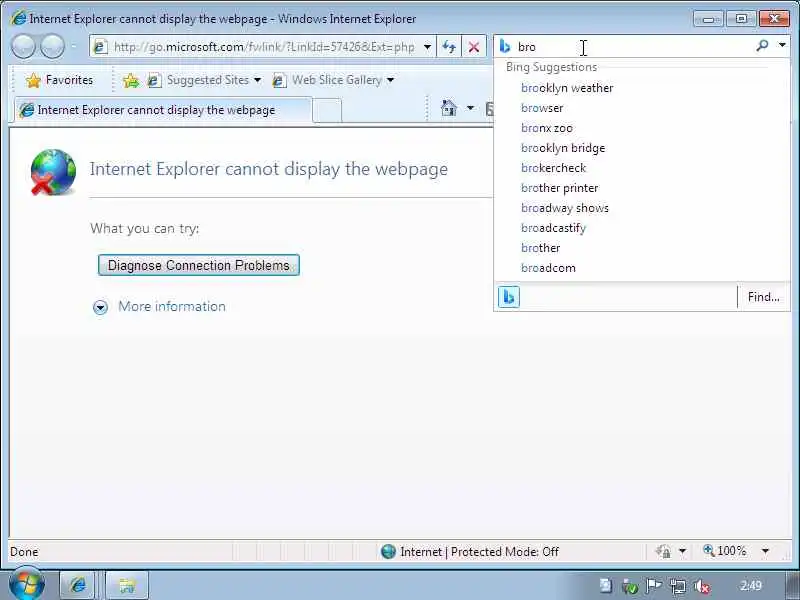Go back with the Back arrow button
This screenshot has width=800, height=600.
[23, 46]
